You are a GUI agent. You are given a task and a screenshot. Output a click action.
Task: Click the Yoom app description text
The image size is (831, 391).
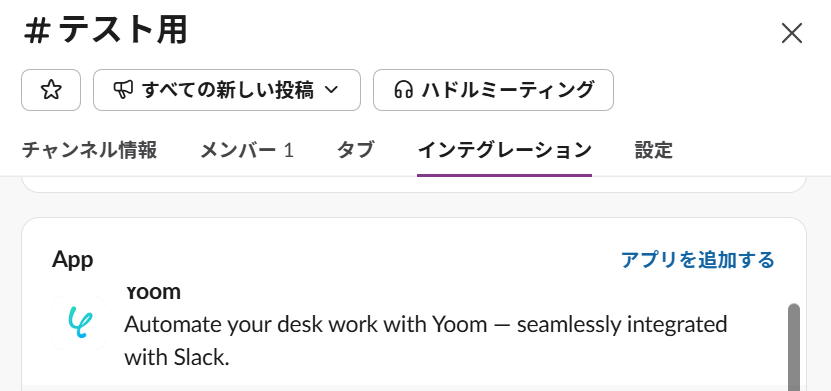pyautogui.click(x=426, y=341)
